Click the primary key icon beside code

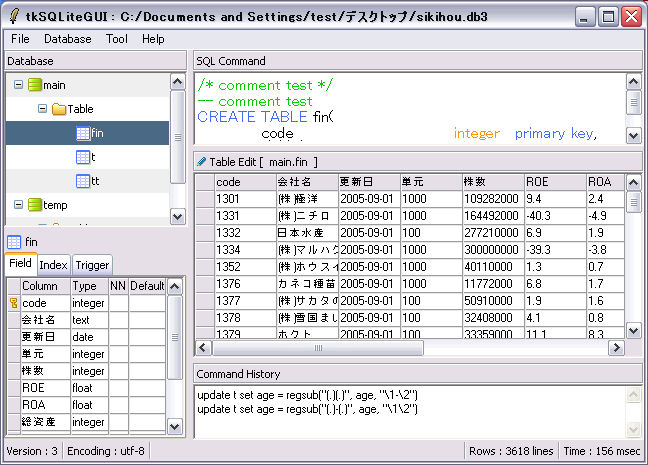[x=13, y=303]
